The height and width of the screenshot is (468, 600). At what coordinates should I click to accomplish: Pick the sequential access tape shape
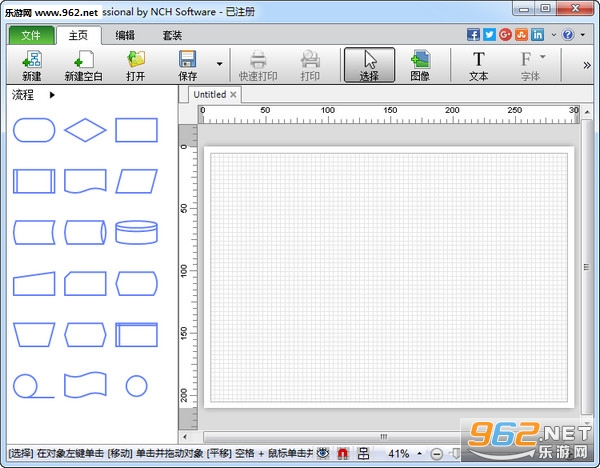[34, 386]
